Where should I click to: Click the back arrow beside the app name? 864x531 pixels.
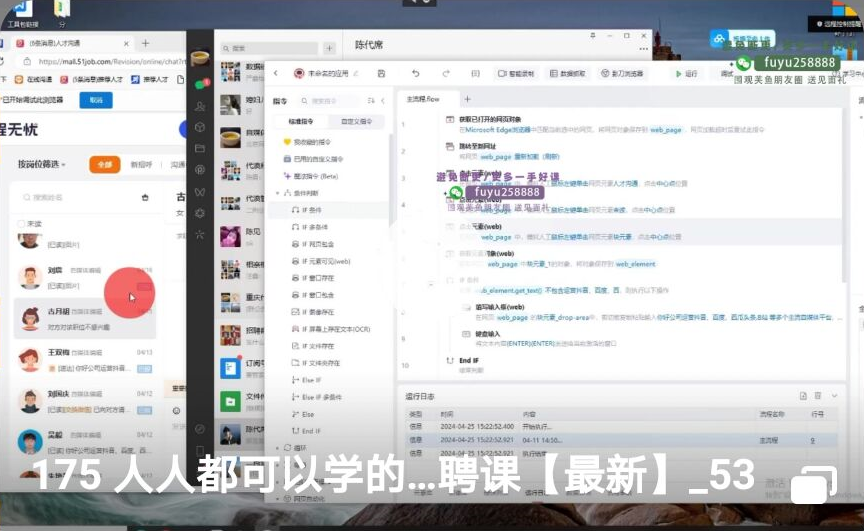(276, 73)
